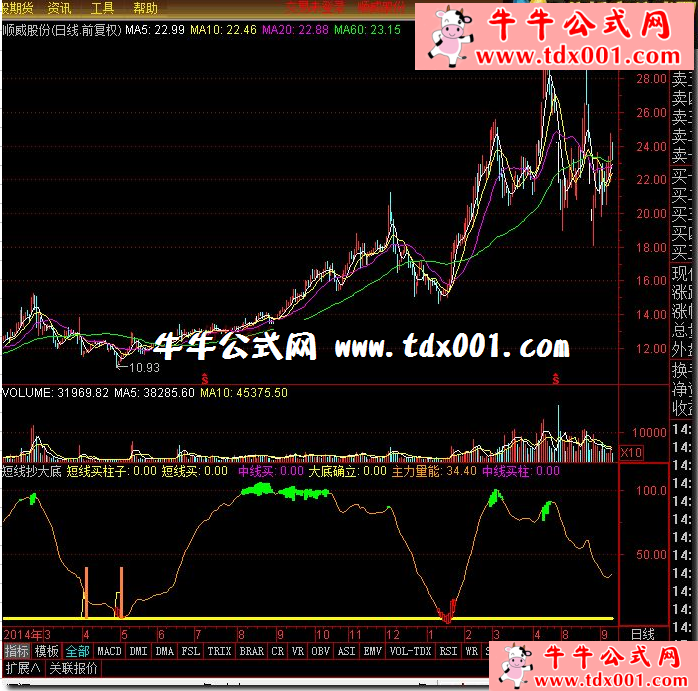Viewport: 698px width, 691px height.
Task: Select the WR indicator tab
Action: (472, 651)
